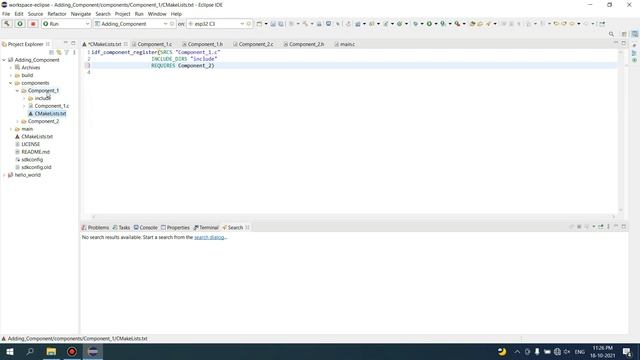640x360 pixels.
Task: Open the Window menu
Action: 157,14
